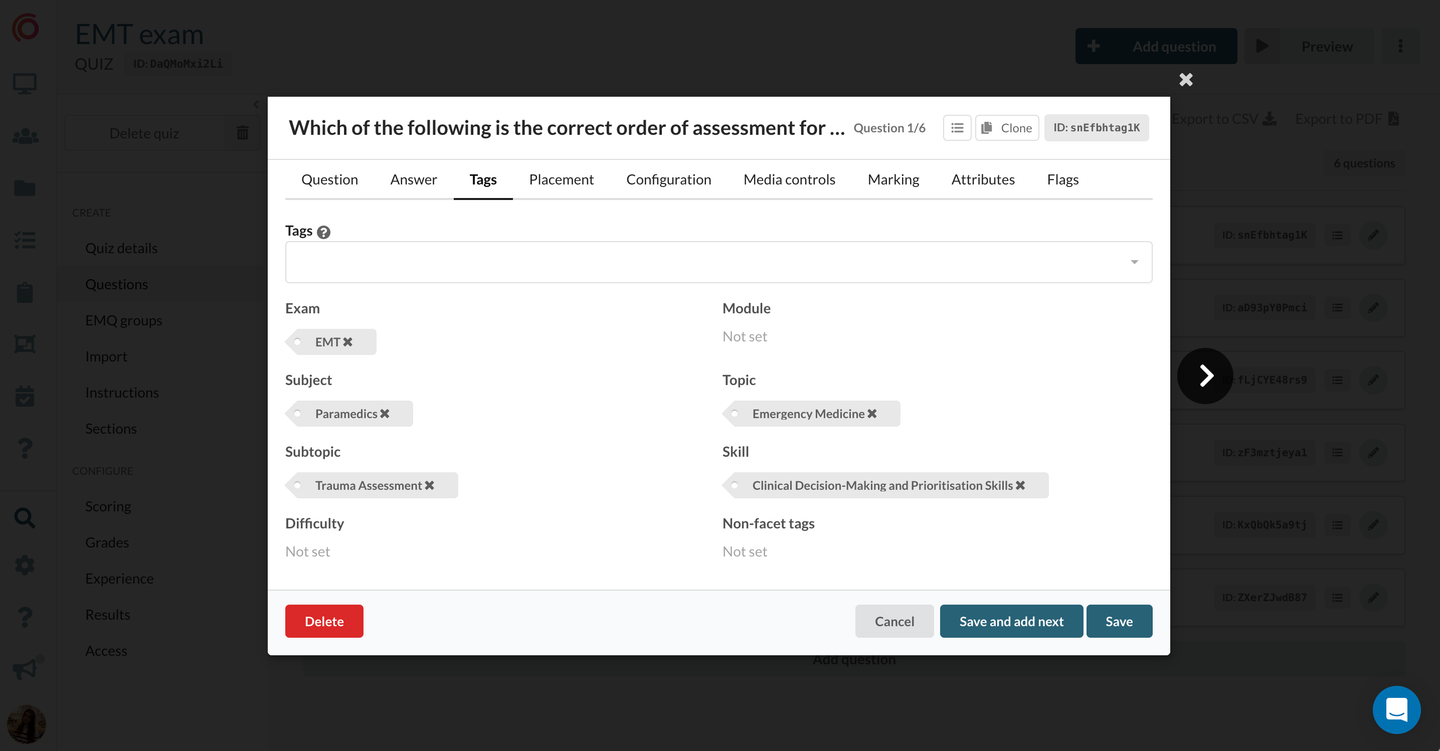Close the question dialog with X

pyautogui.click(x=1186, y=79)
